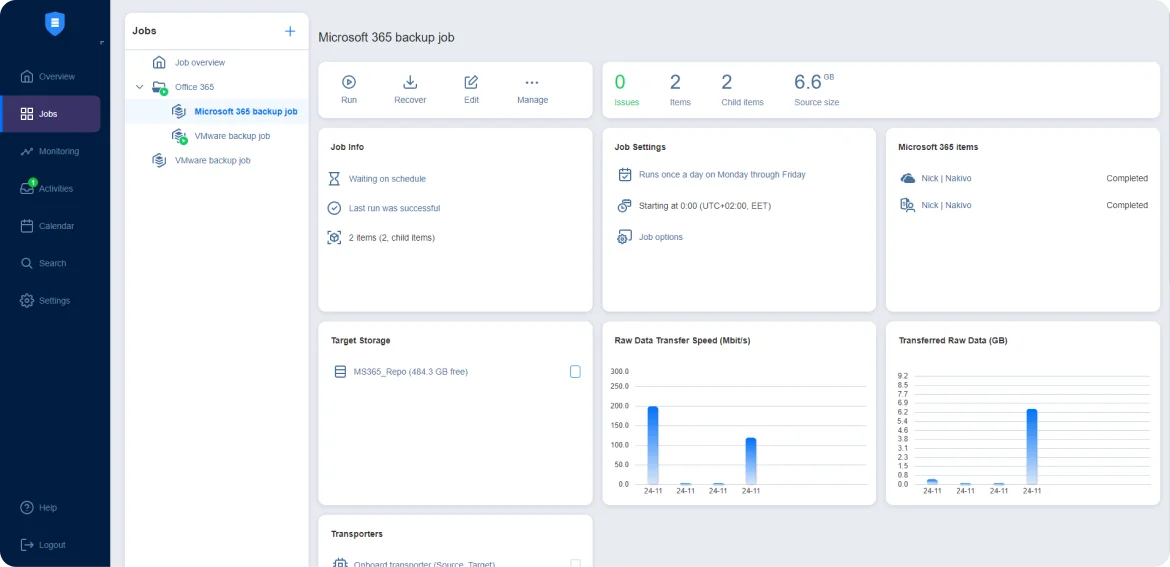
Task: Click the plus icon to add job
Action: pos(290,31)
